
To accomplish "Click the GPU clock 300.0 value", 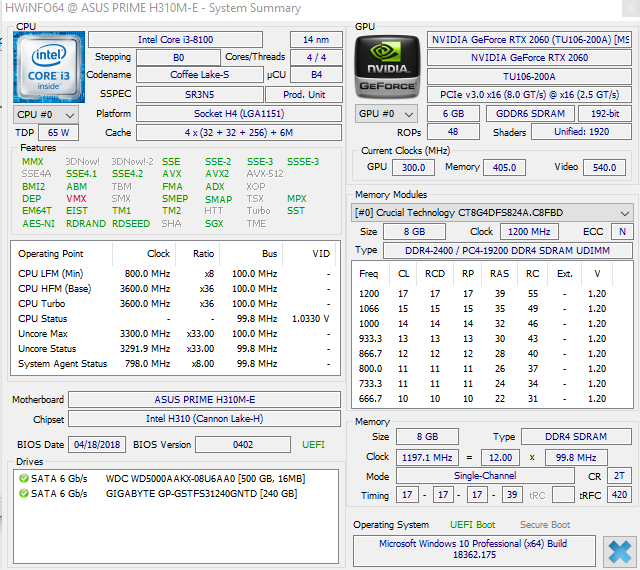I will tap(413, 167).
